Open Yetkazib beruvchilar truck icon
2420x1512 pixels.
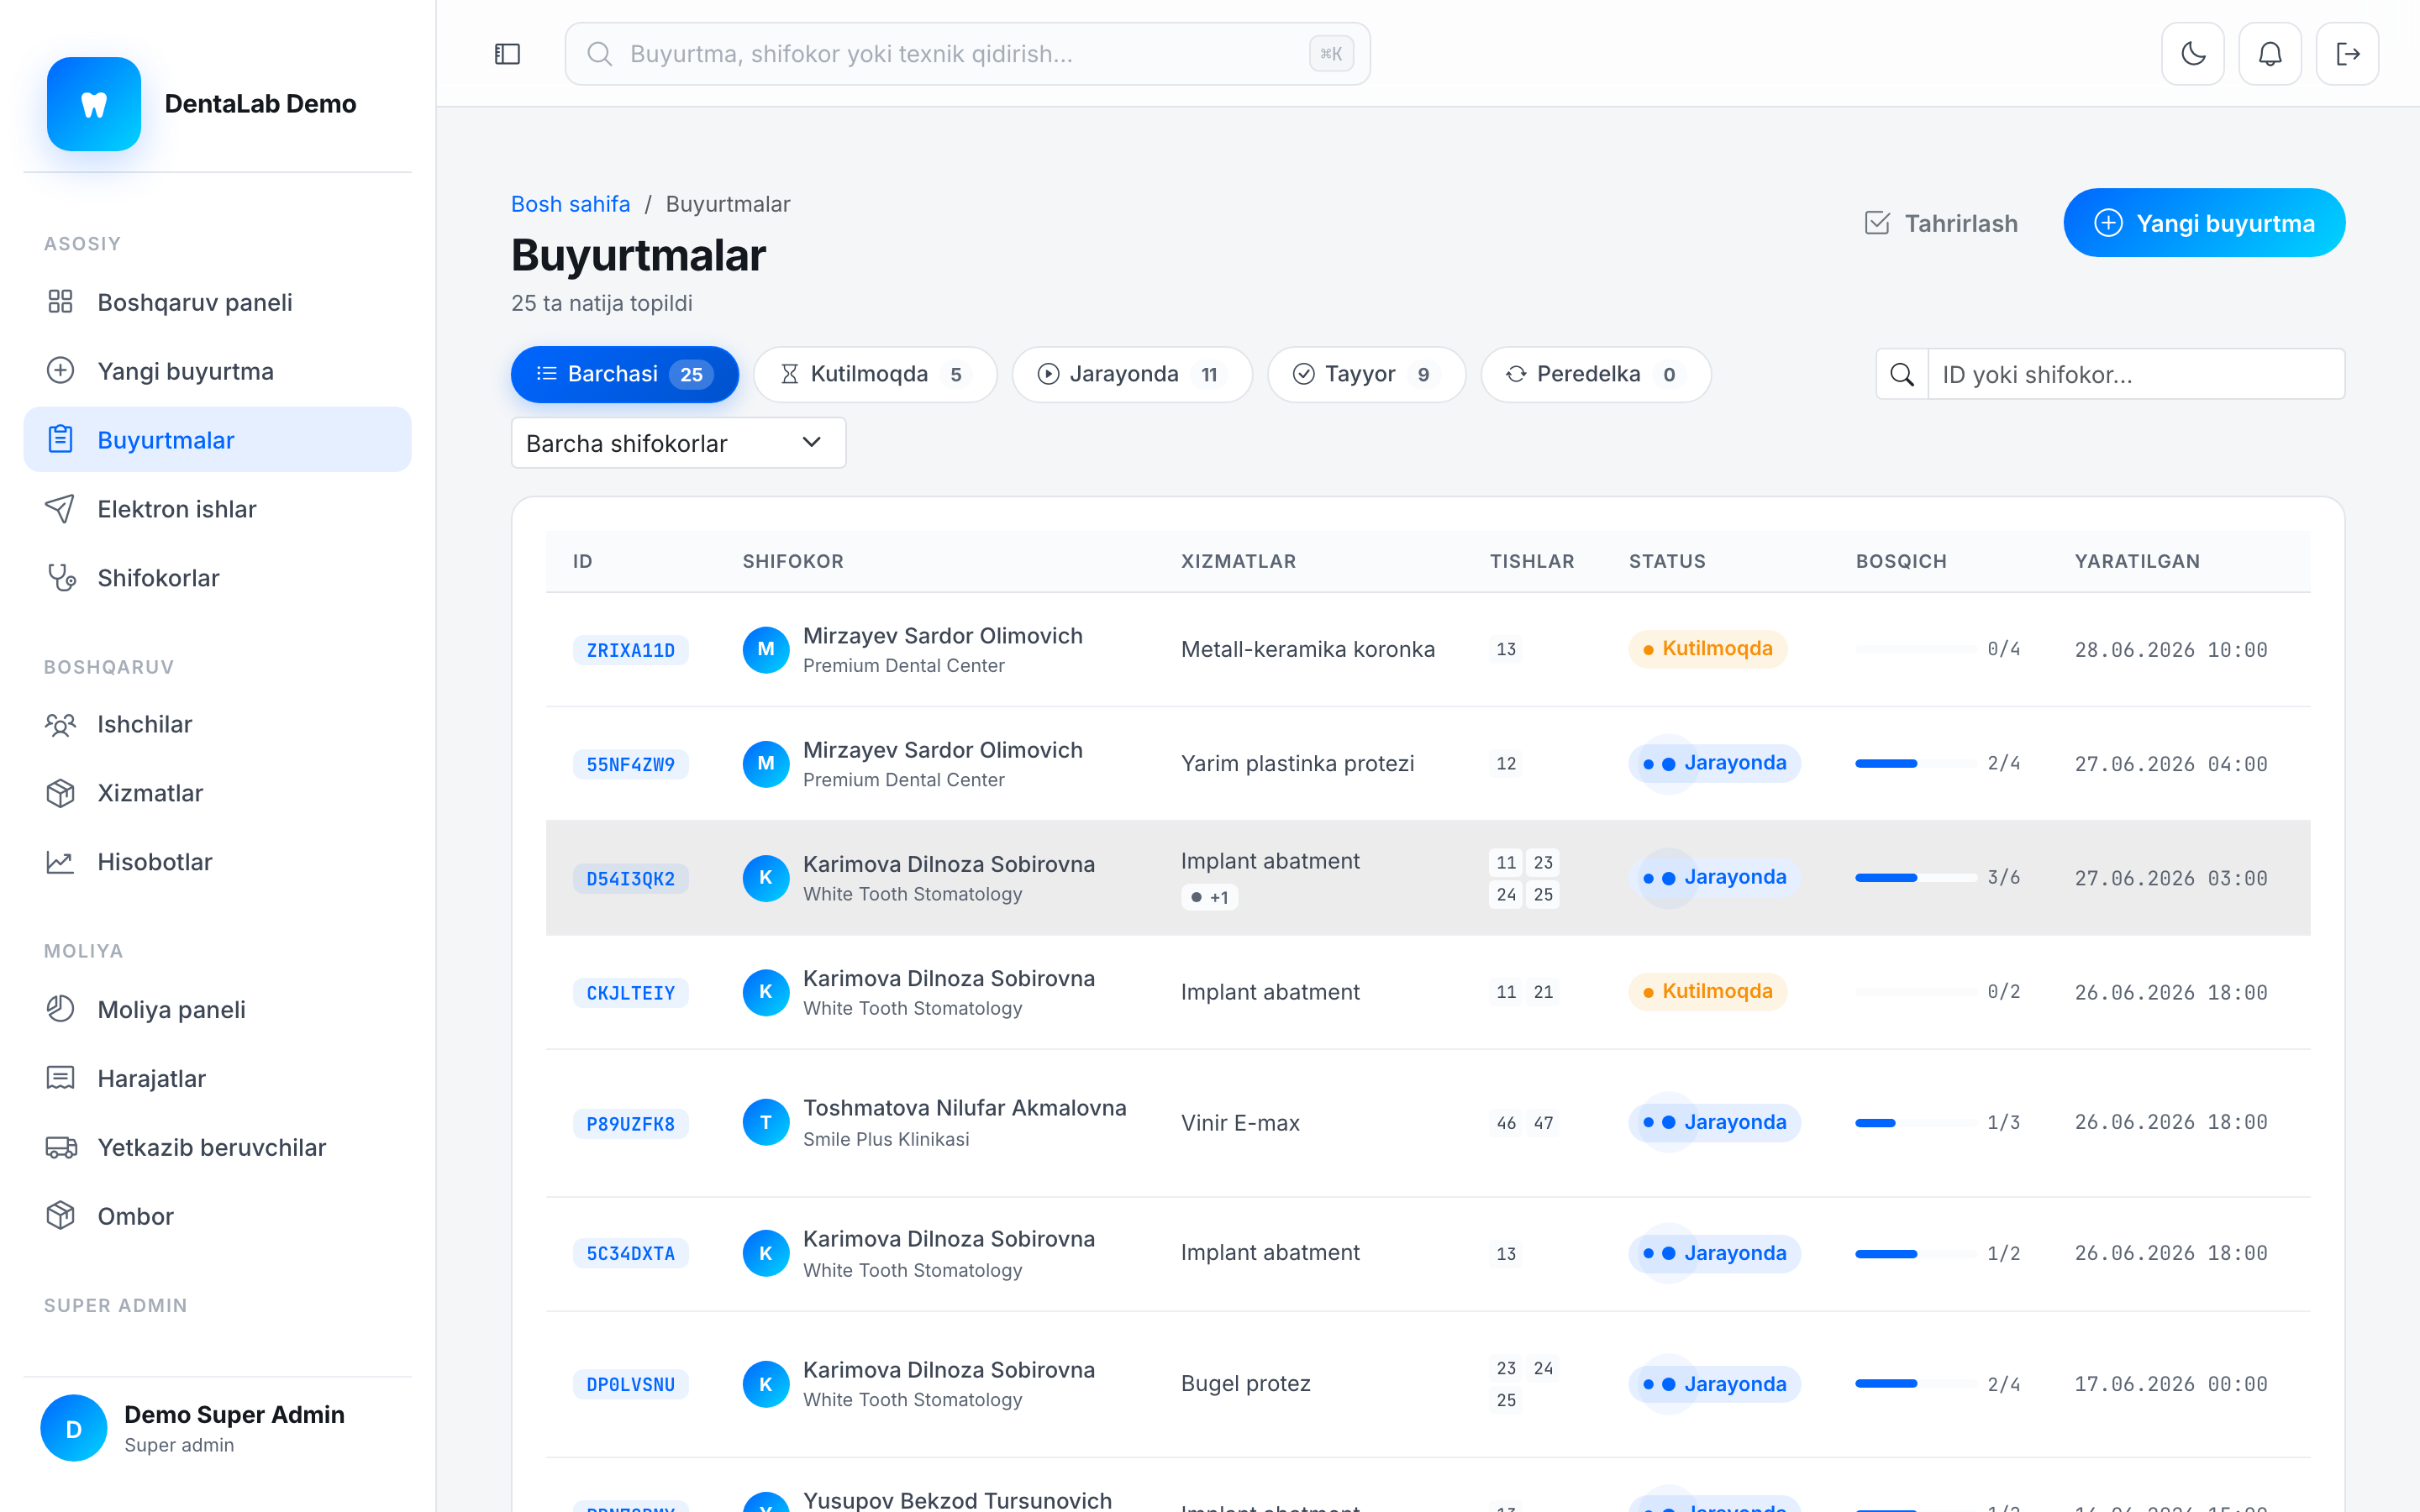(60, 1147)
